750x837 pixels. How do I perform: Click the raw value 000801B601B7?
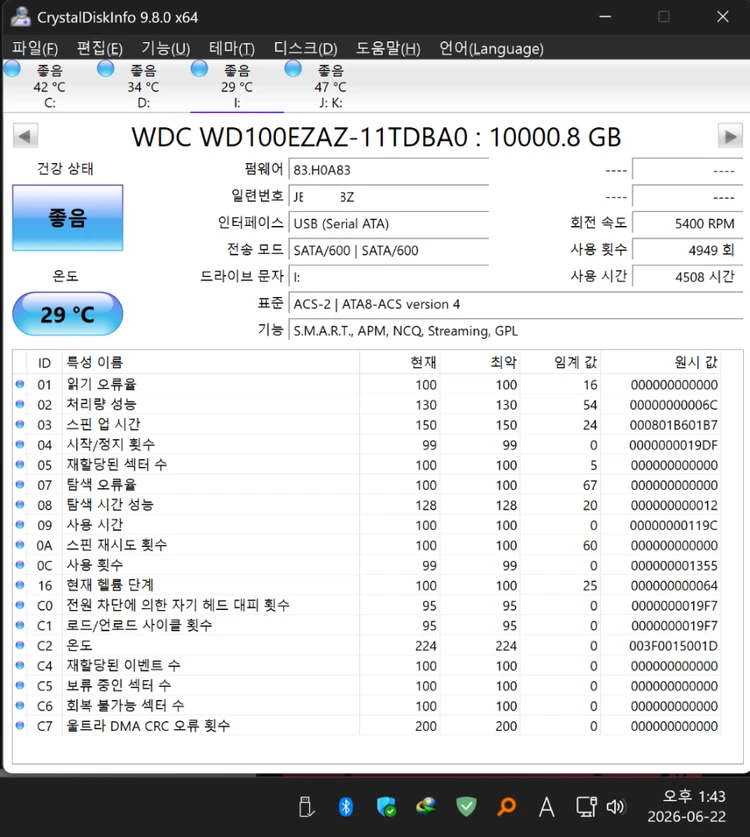674,425
